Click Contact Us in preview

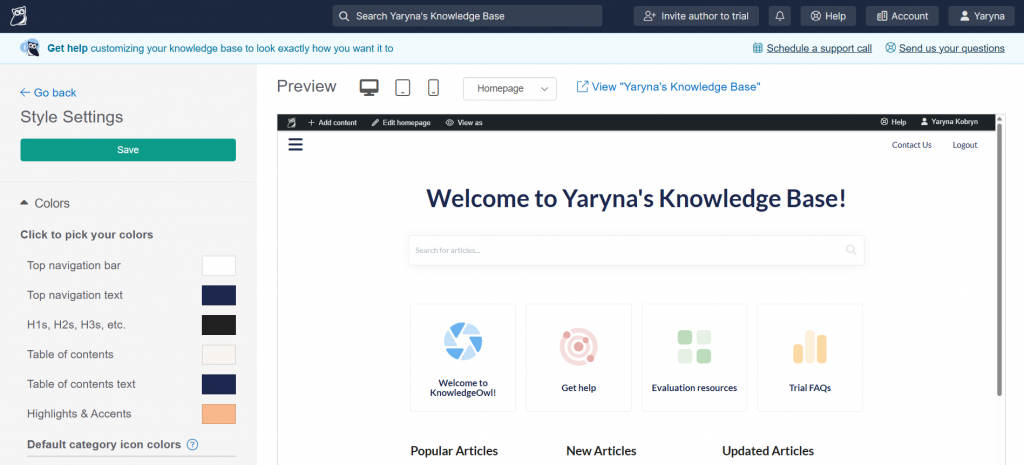click(x=912, y=145)
